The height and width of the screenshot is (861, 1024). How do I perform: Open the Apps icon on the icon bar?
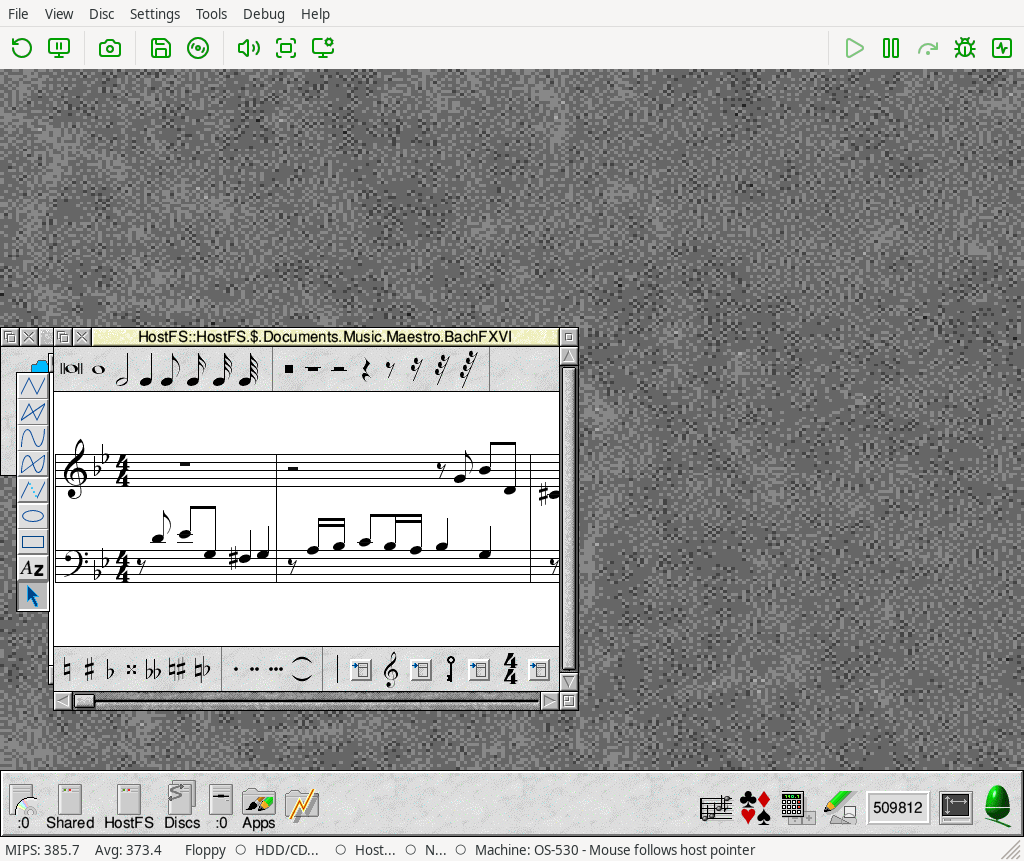[x=259, y=808]
